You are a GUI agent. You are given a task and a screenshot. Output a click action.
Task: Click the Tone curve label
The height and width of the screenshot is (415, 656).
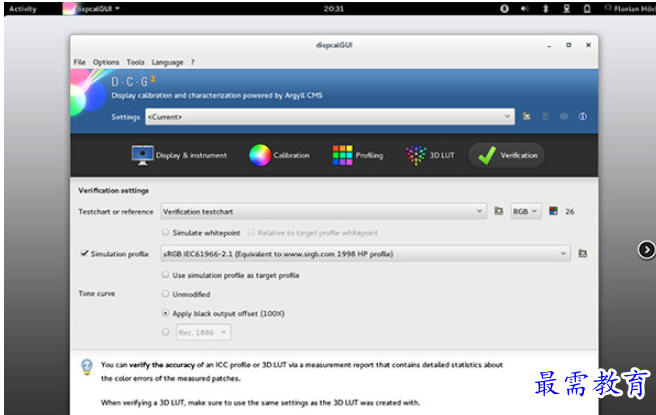97,293
